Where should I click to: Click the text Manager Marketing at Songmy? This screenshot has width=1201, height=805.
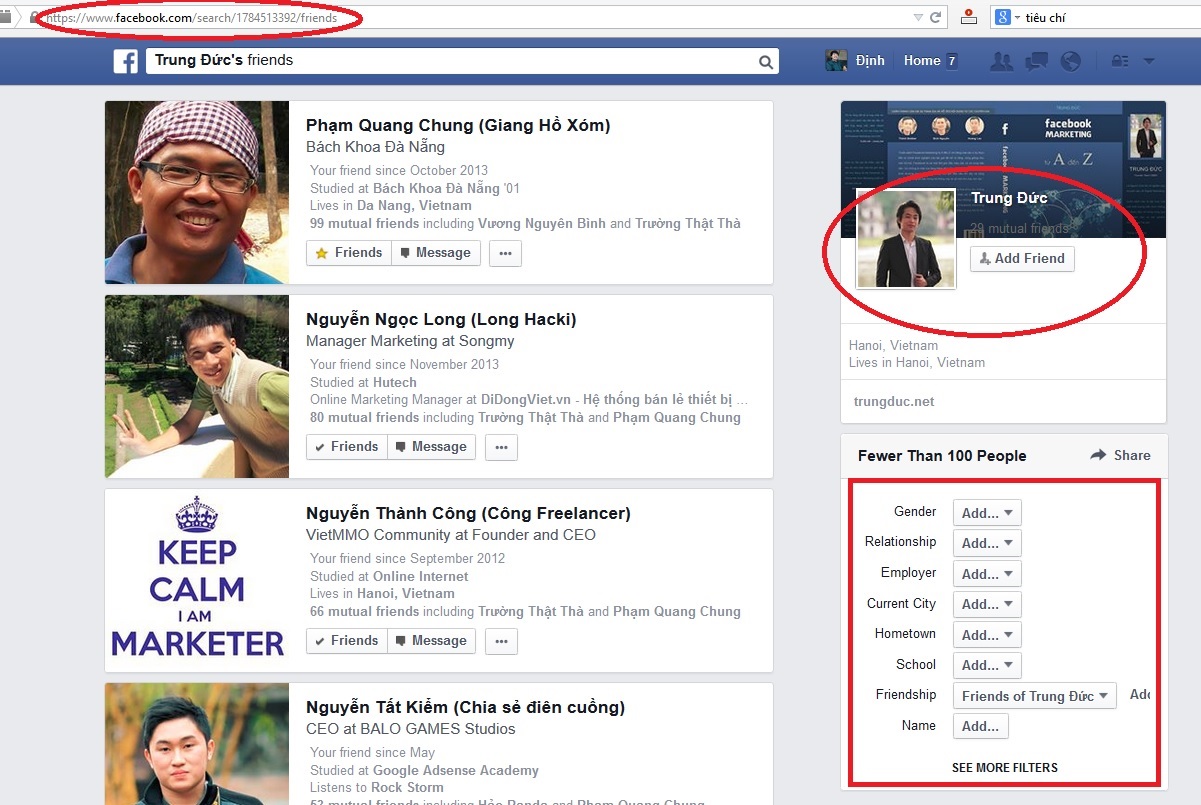pos(410,341)
